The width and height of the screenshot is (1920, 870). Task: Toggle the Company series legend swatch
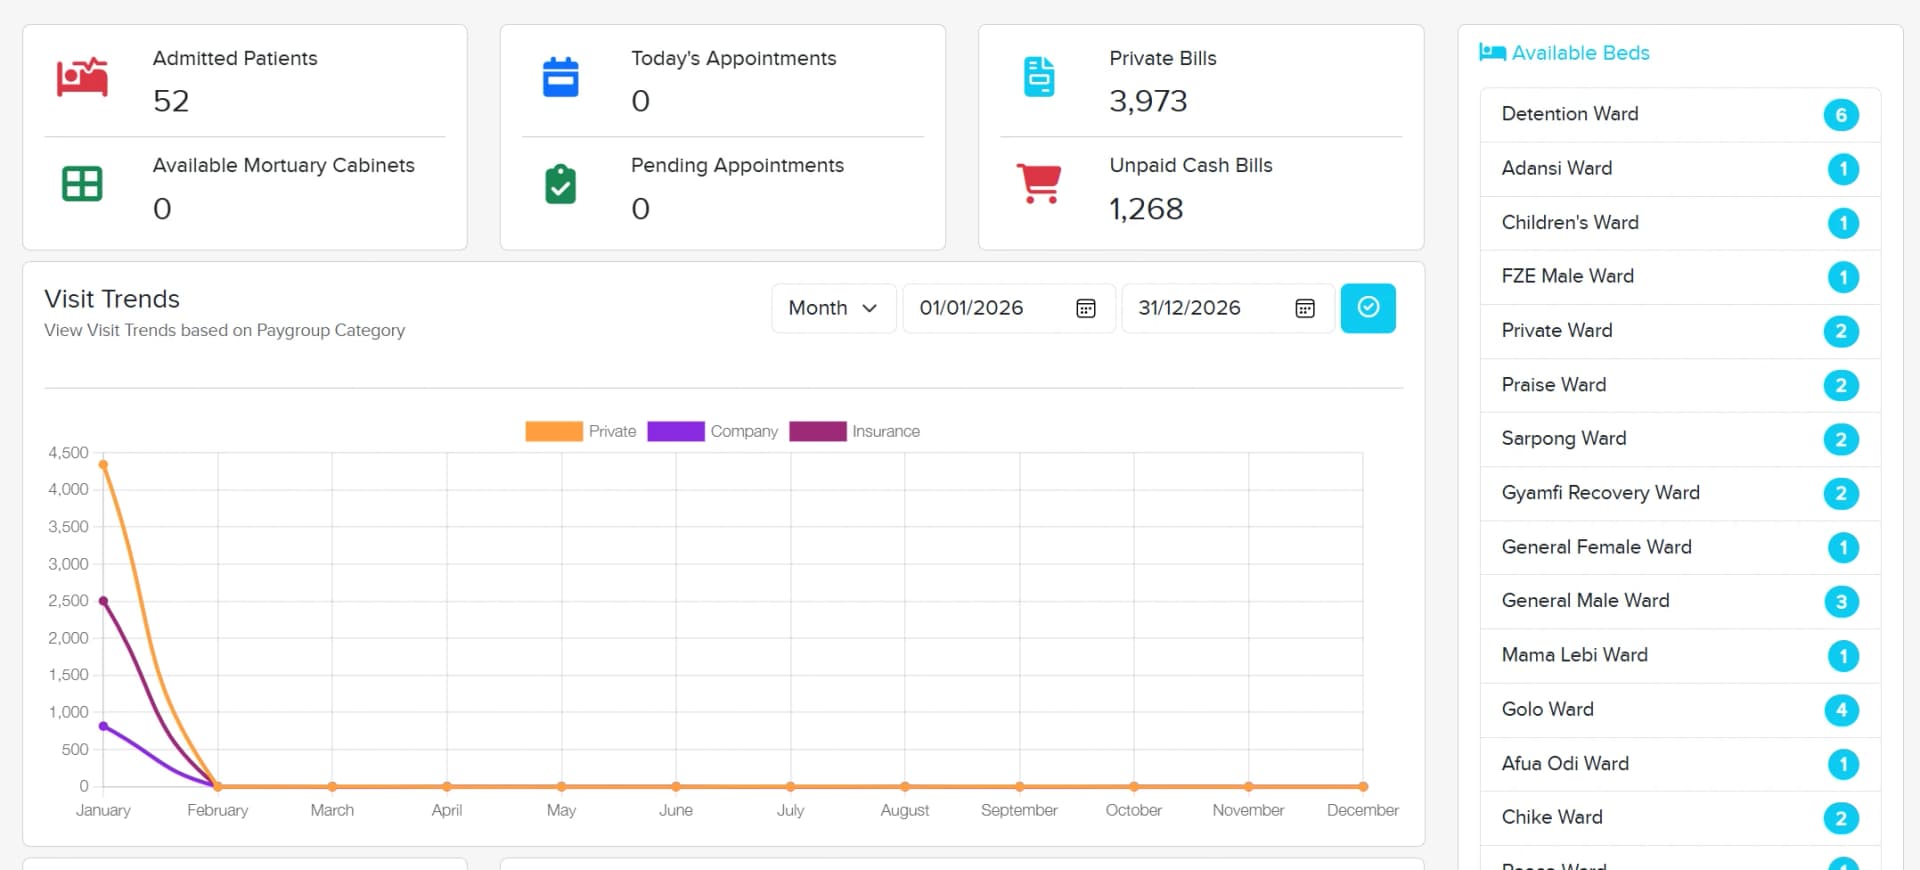[x=676, y=431]
